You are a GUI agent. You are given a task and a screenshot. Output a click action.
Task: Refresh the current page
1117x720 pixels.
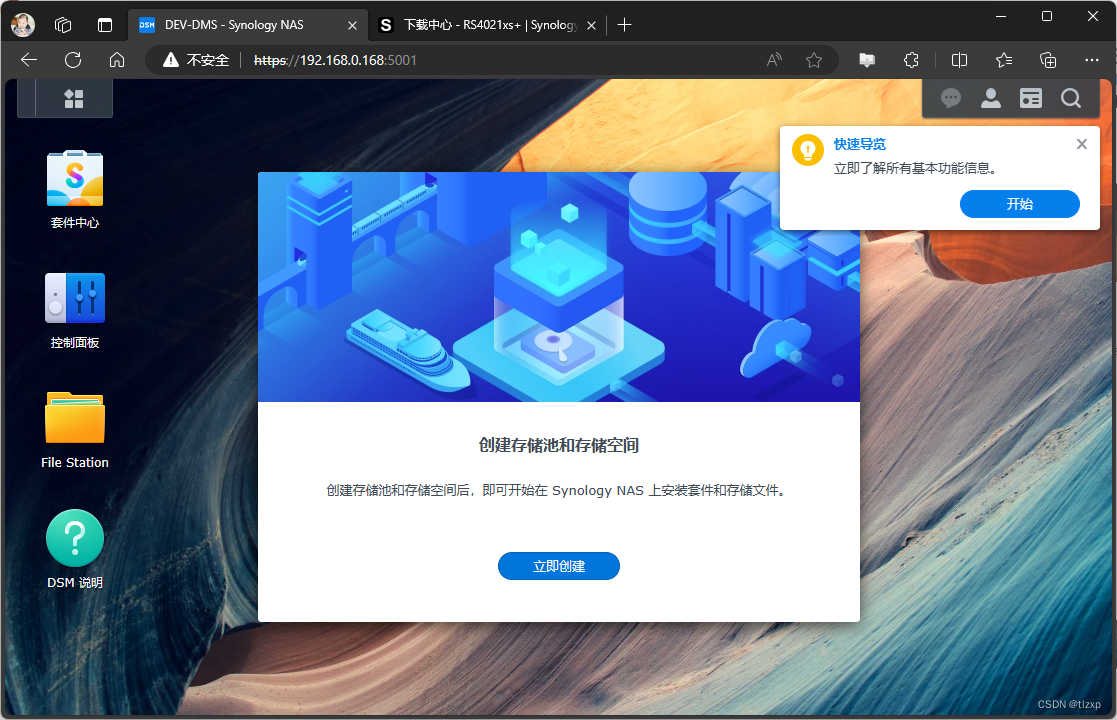pyautogui.click(x=73, y=60)
